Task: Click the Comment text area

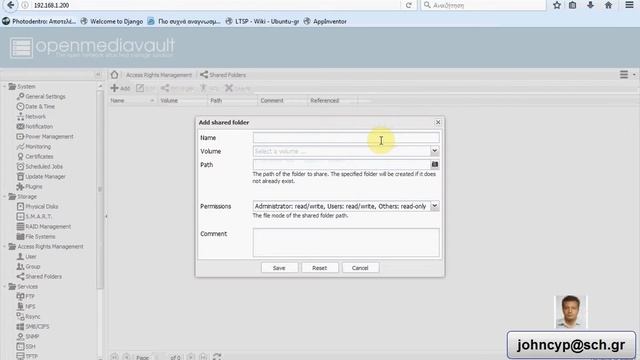Action: coord(346,242)
